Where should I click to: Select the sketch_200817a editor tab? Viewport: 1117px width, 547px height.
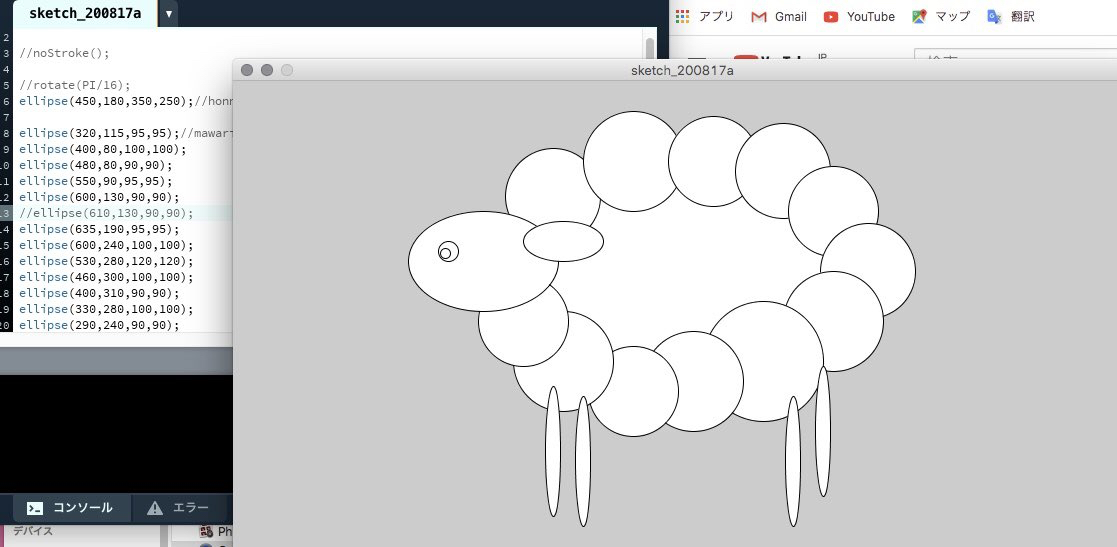pyautogui.click(x=84, y=14)
